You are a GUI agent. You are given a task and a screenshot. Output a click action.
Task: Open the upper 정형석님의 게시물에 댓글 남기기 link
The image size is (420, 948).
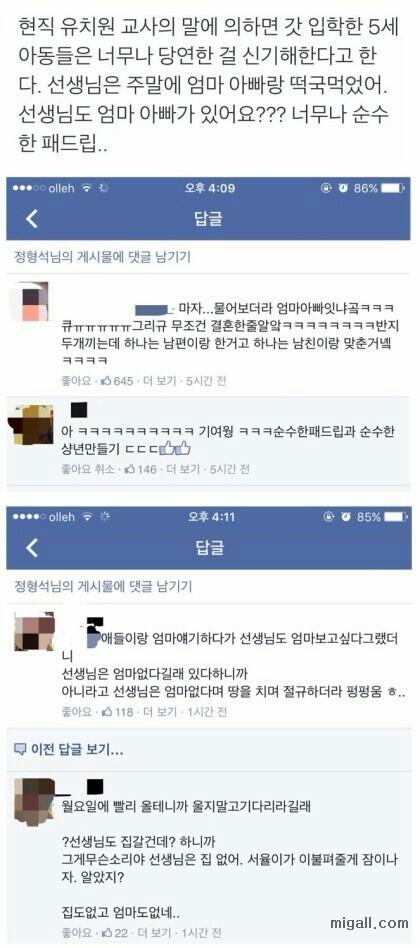102,257
